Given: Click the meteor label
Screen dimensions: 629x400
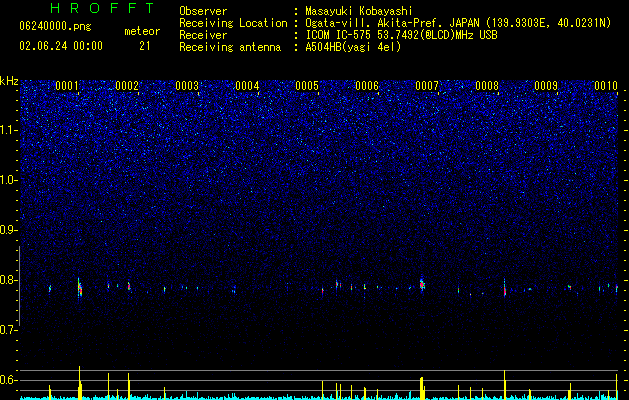Looking at the screenshot, I should 142,31.
